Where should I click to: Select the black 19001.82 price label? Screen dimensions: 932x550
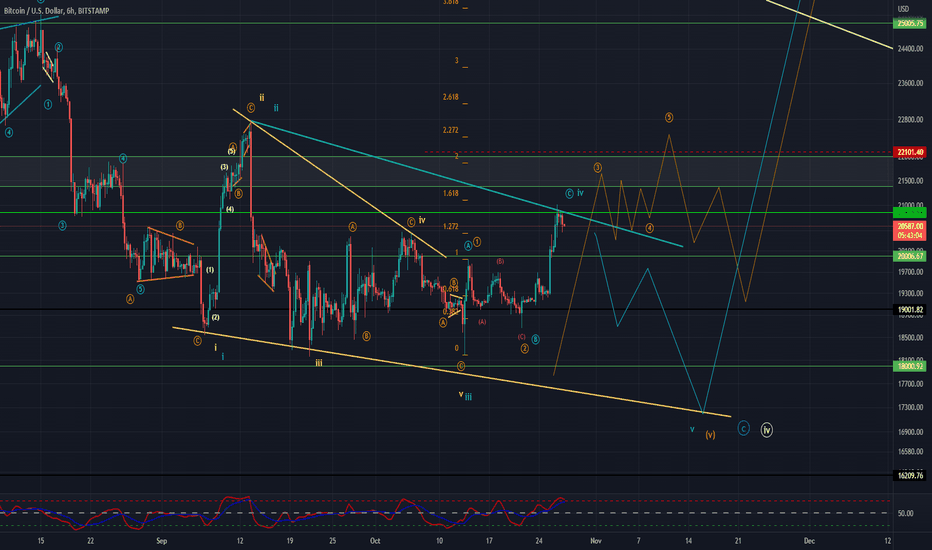(910, 310)
